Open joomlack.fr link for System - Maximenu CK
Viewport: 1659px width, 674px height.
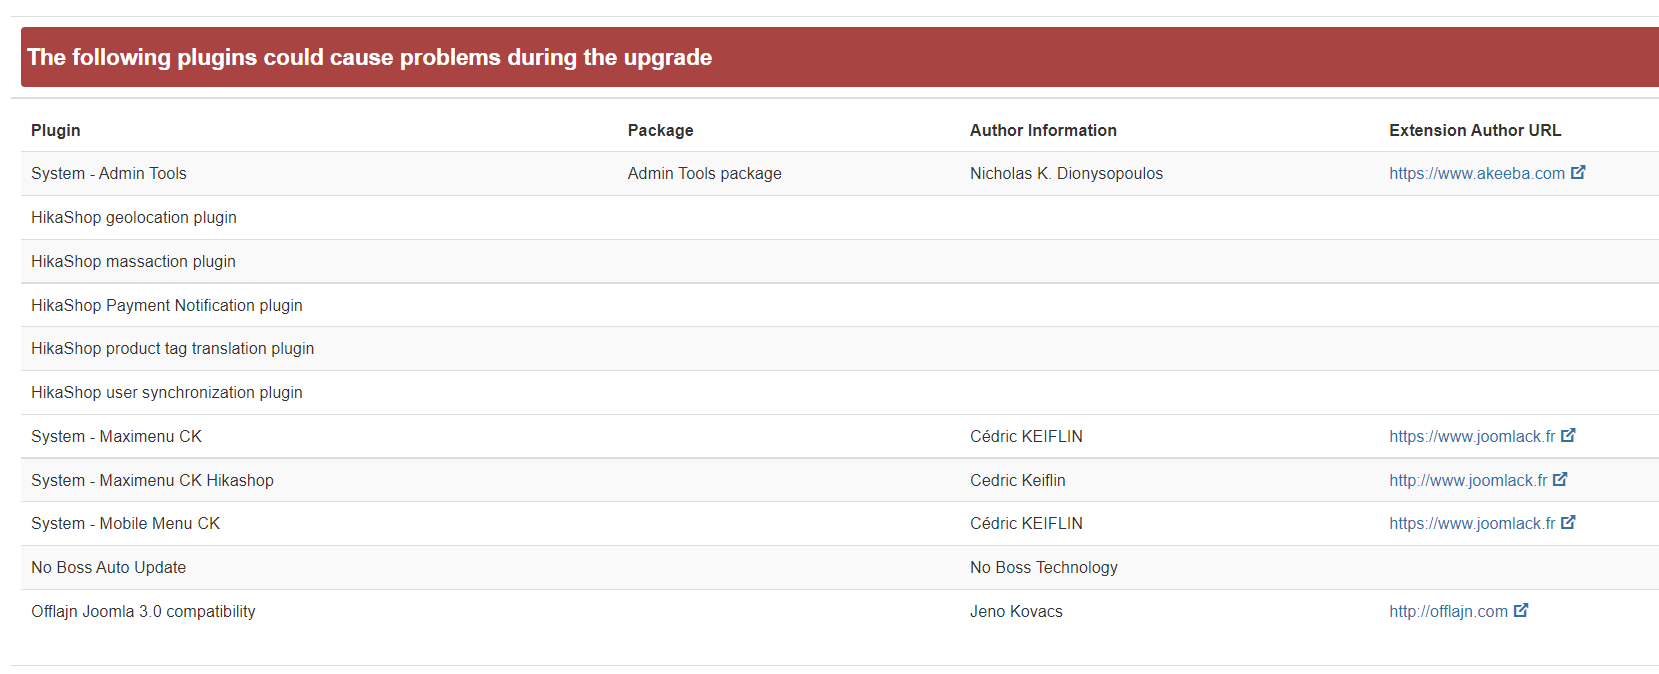click(1471, 437)
